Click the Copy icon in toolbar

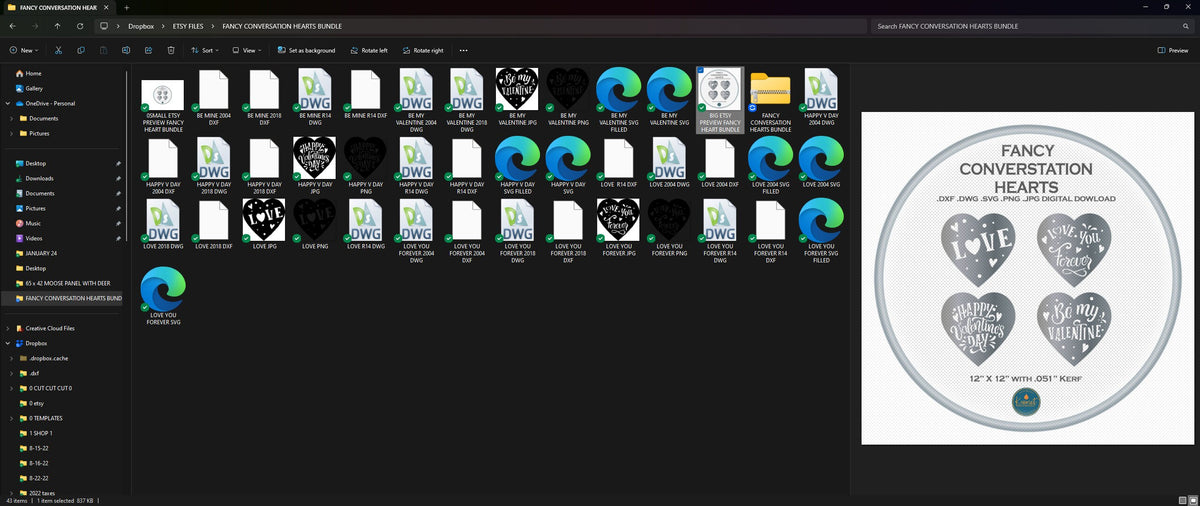click(x=80, y=50)
